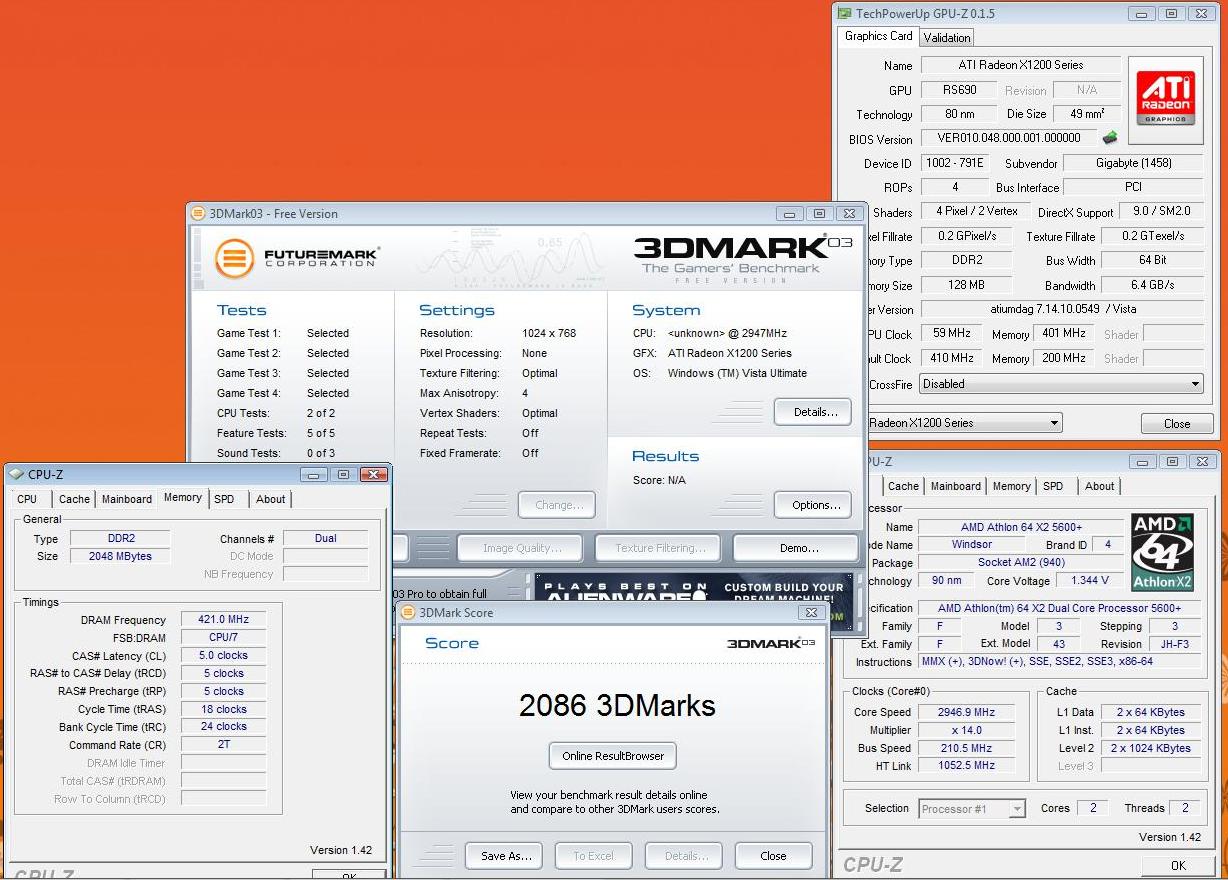Click the Command Rate 2T field
The width and height of the screenshot is (1228, 880).
(x=223, y=746)
